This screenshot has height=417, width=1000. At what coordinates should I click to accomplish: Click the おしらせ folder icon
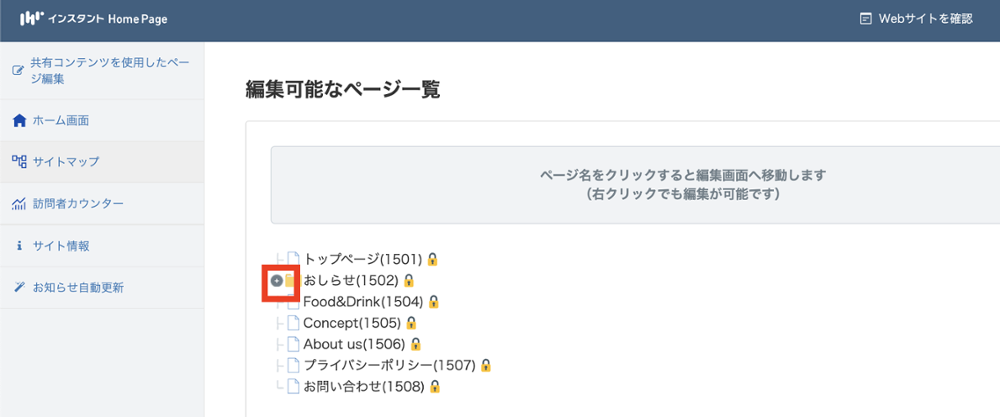(x=290, y=280)
